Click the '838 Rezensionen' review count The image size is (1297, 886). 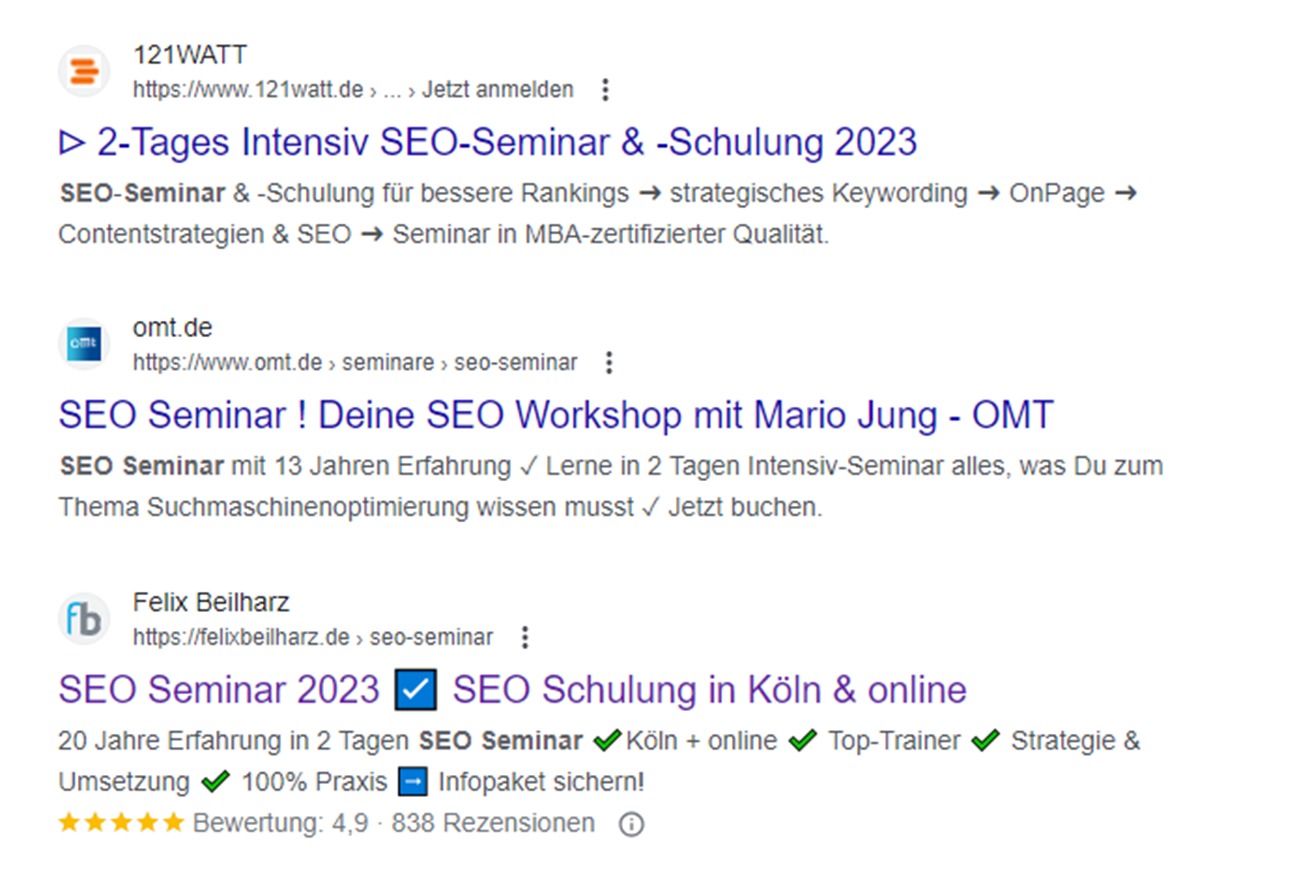coord(495,823)
